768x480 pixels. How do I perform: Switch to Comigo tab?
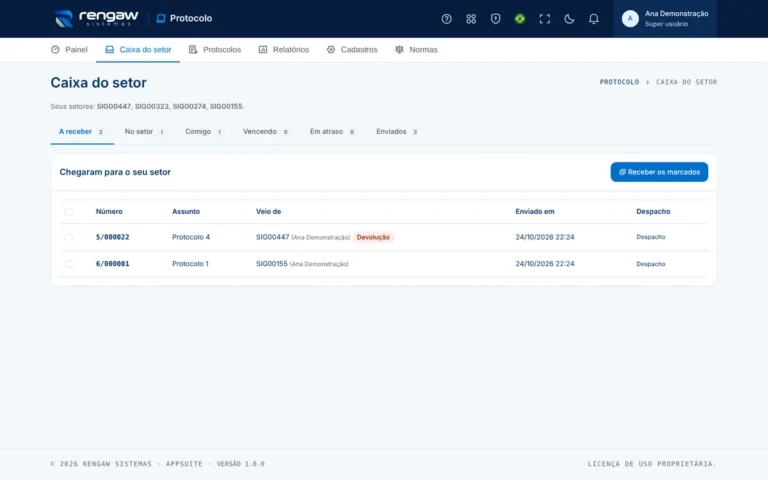(203, 132)
